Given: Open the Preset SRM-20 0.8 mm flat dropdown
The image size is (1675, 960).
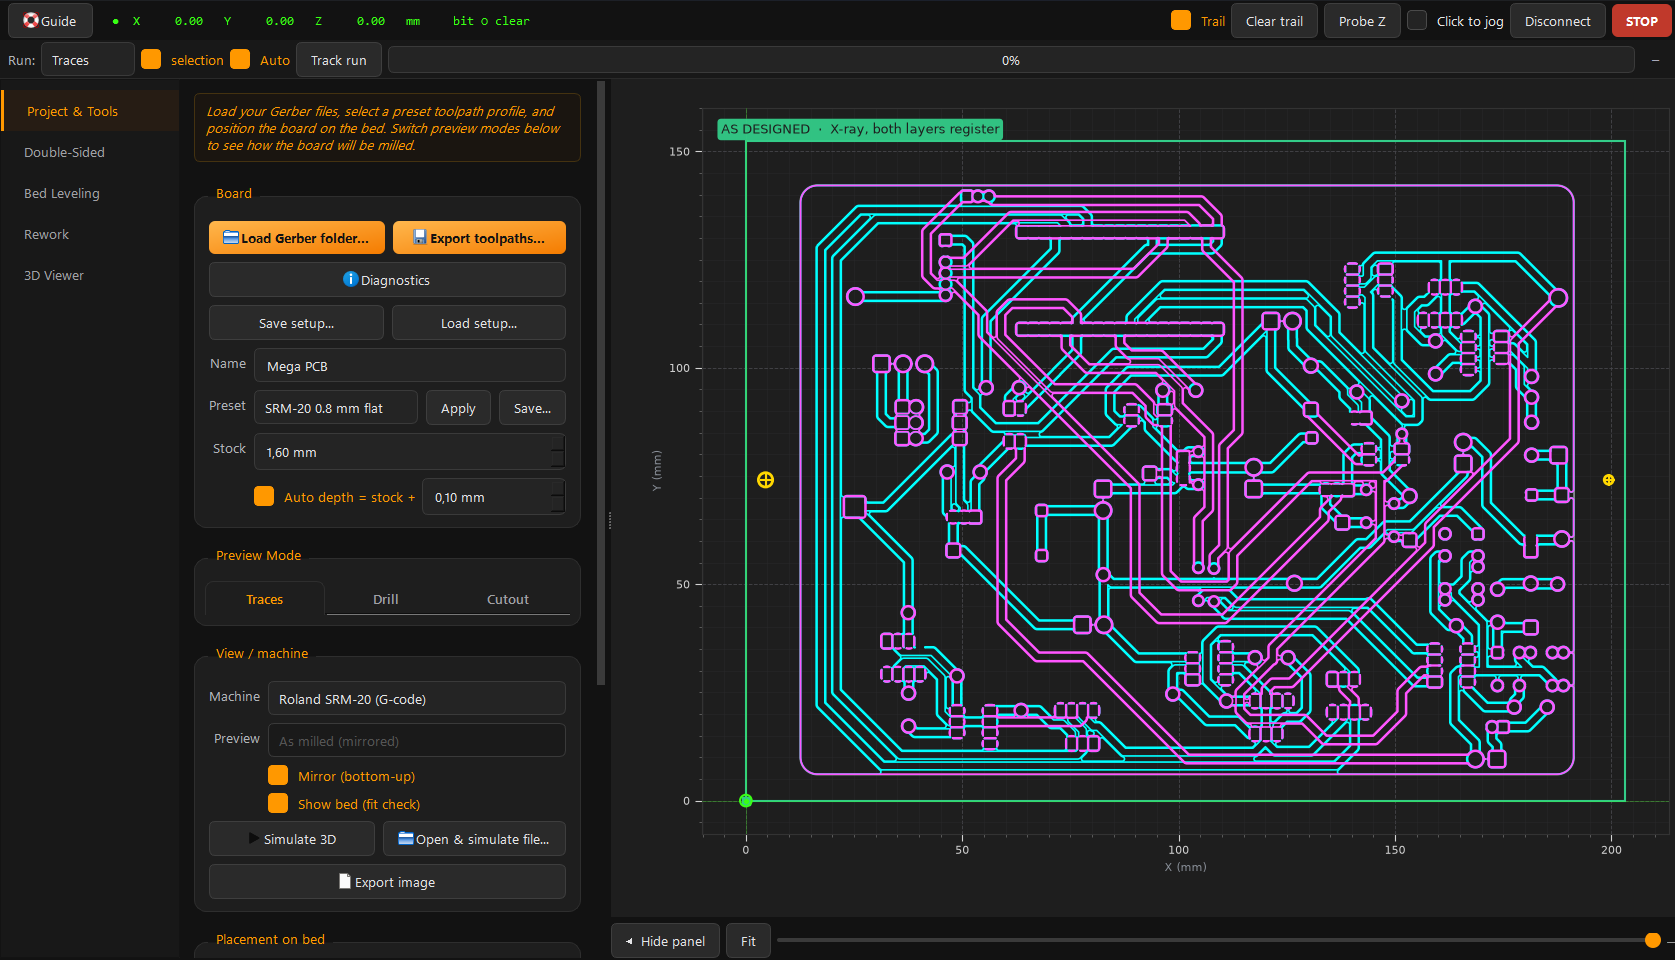Looking at the screenshot, I should click(336, 408).
